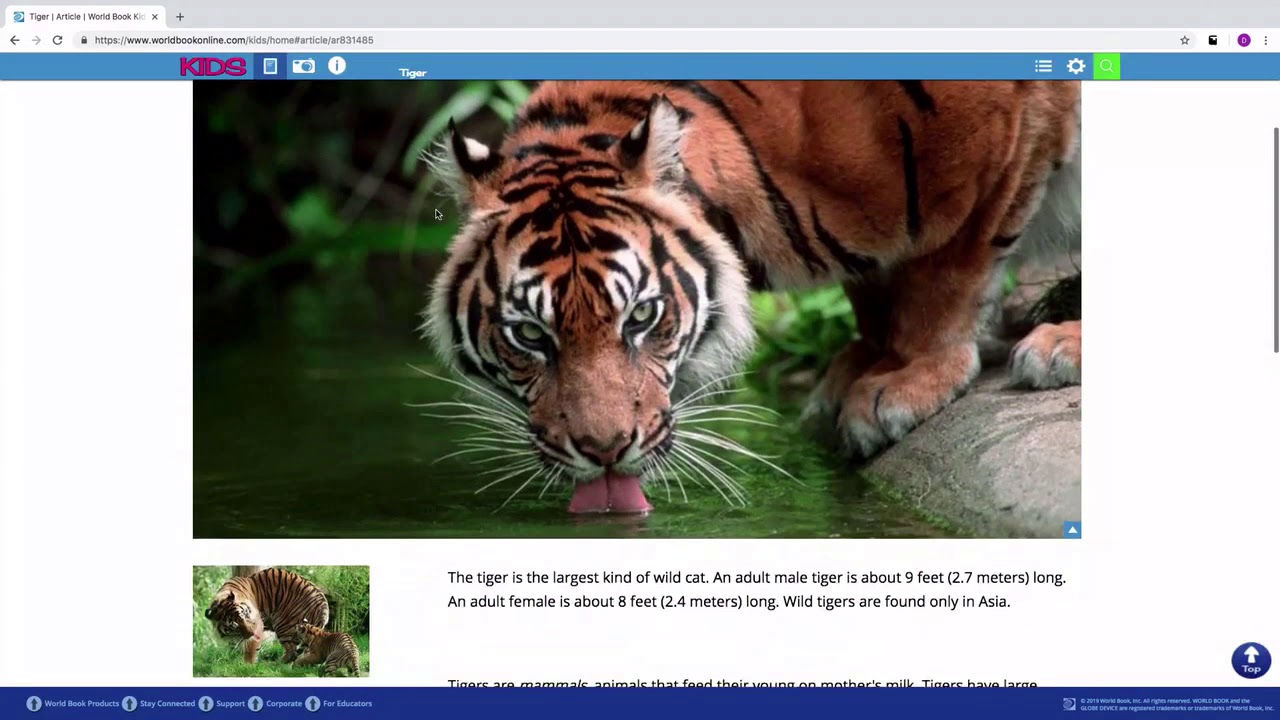Collapse image with the small up arrow

pyautogui.click(x=1072, y=530)
